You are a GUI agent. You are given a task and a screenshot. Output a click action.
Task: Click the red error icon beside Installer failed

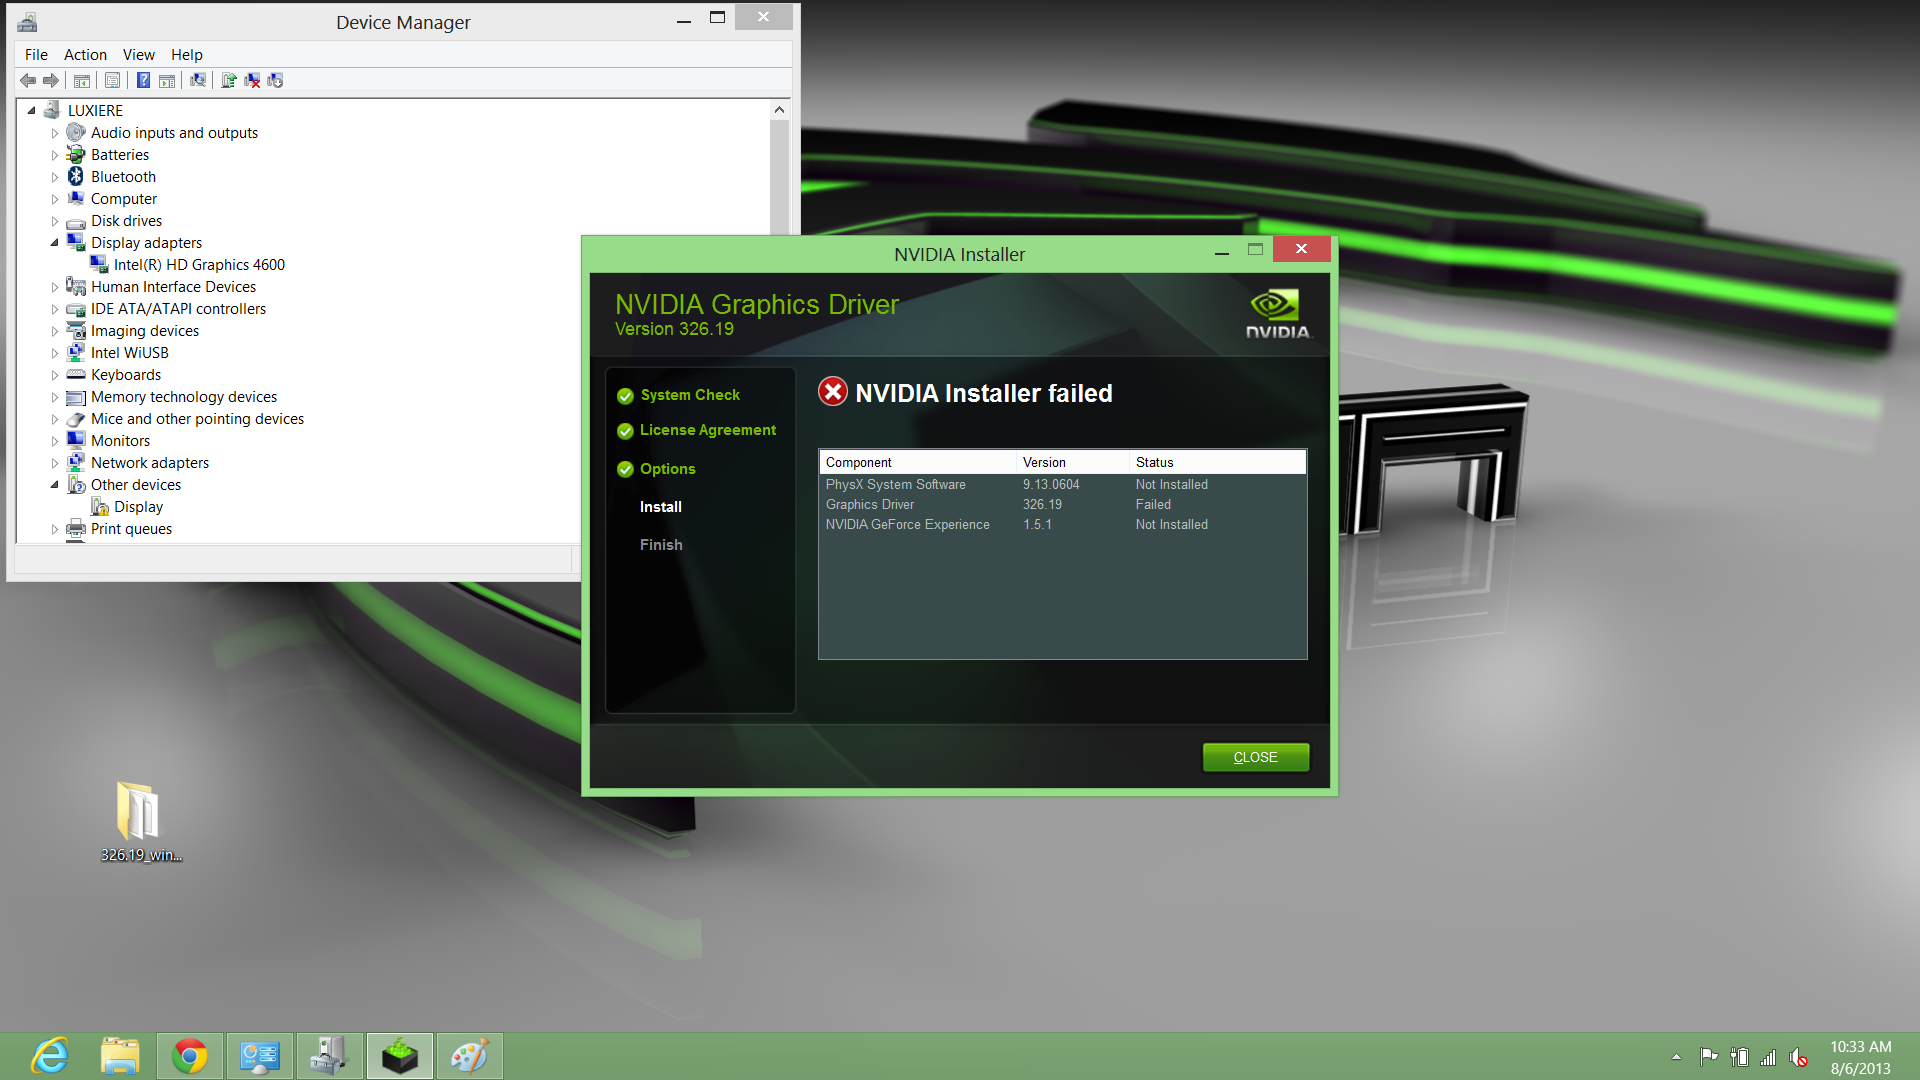[833, 392]
